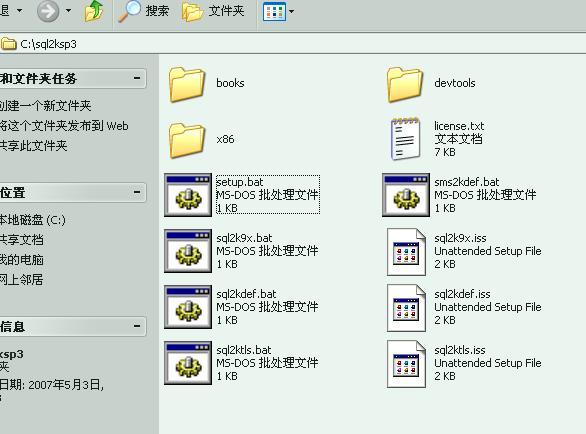586x434 pixels.
Task: Click the devtools folder name
Action: tap(455, 83)
